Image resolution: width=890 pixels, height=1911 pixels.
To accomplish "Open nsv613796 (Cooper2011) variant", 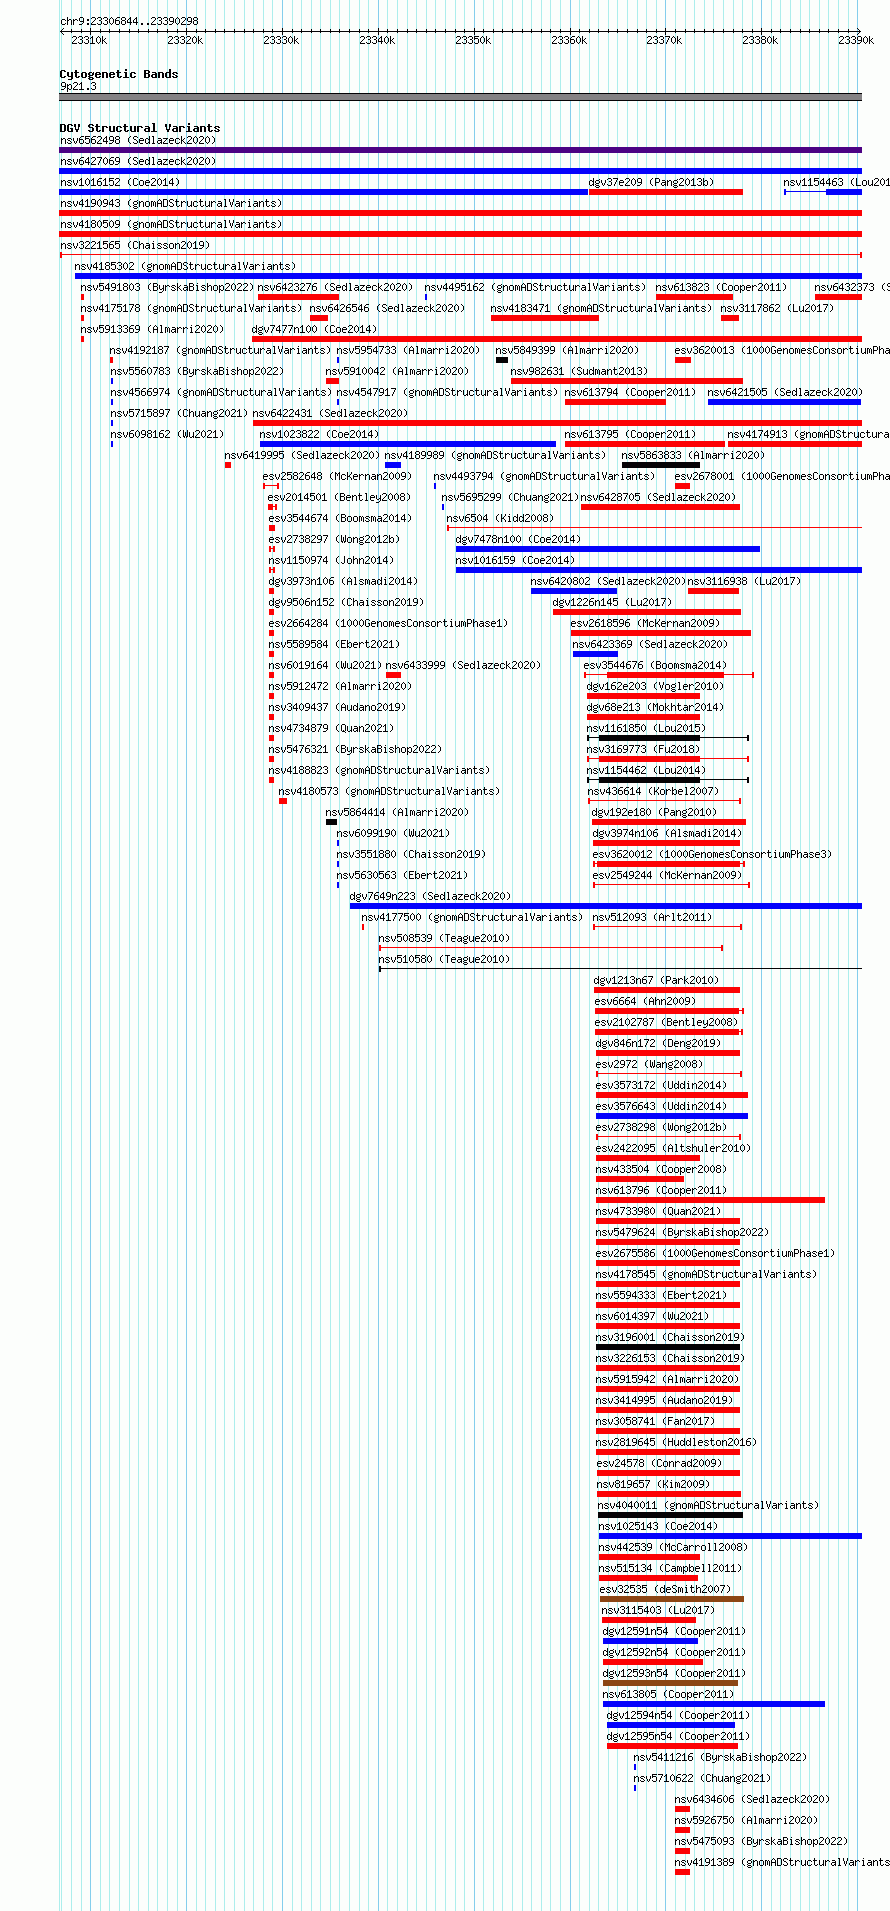I will point(661,1190).
